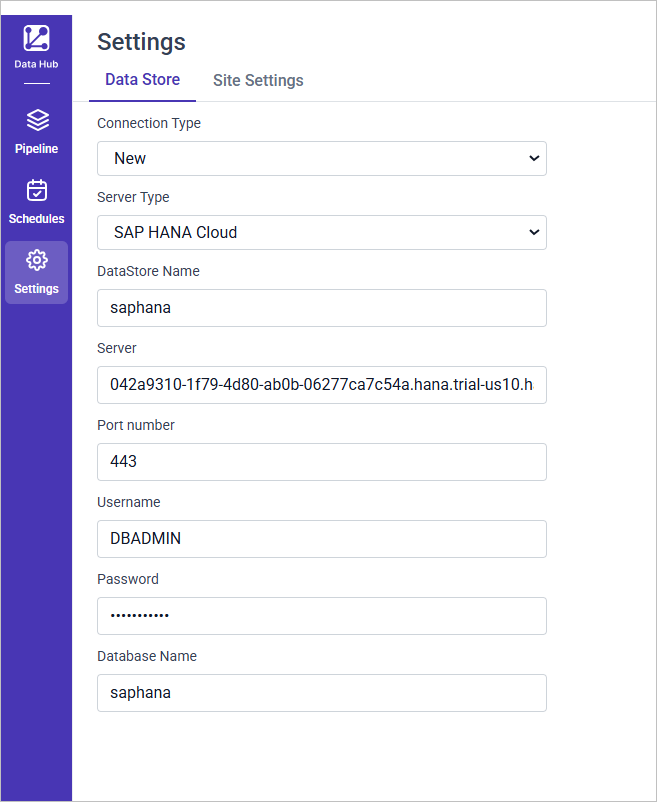Switch to the Site Settings tab
This screenshot has height=802, width=657.
[258, 80]
